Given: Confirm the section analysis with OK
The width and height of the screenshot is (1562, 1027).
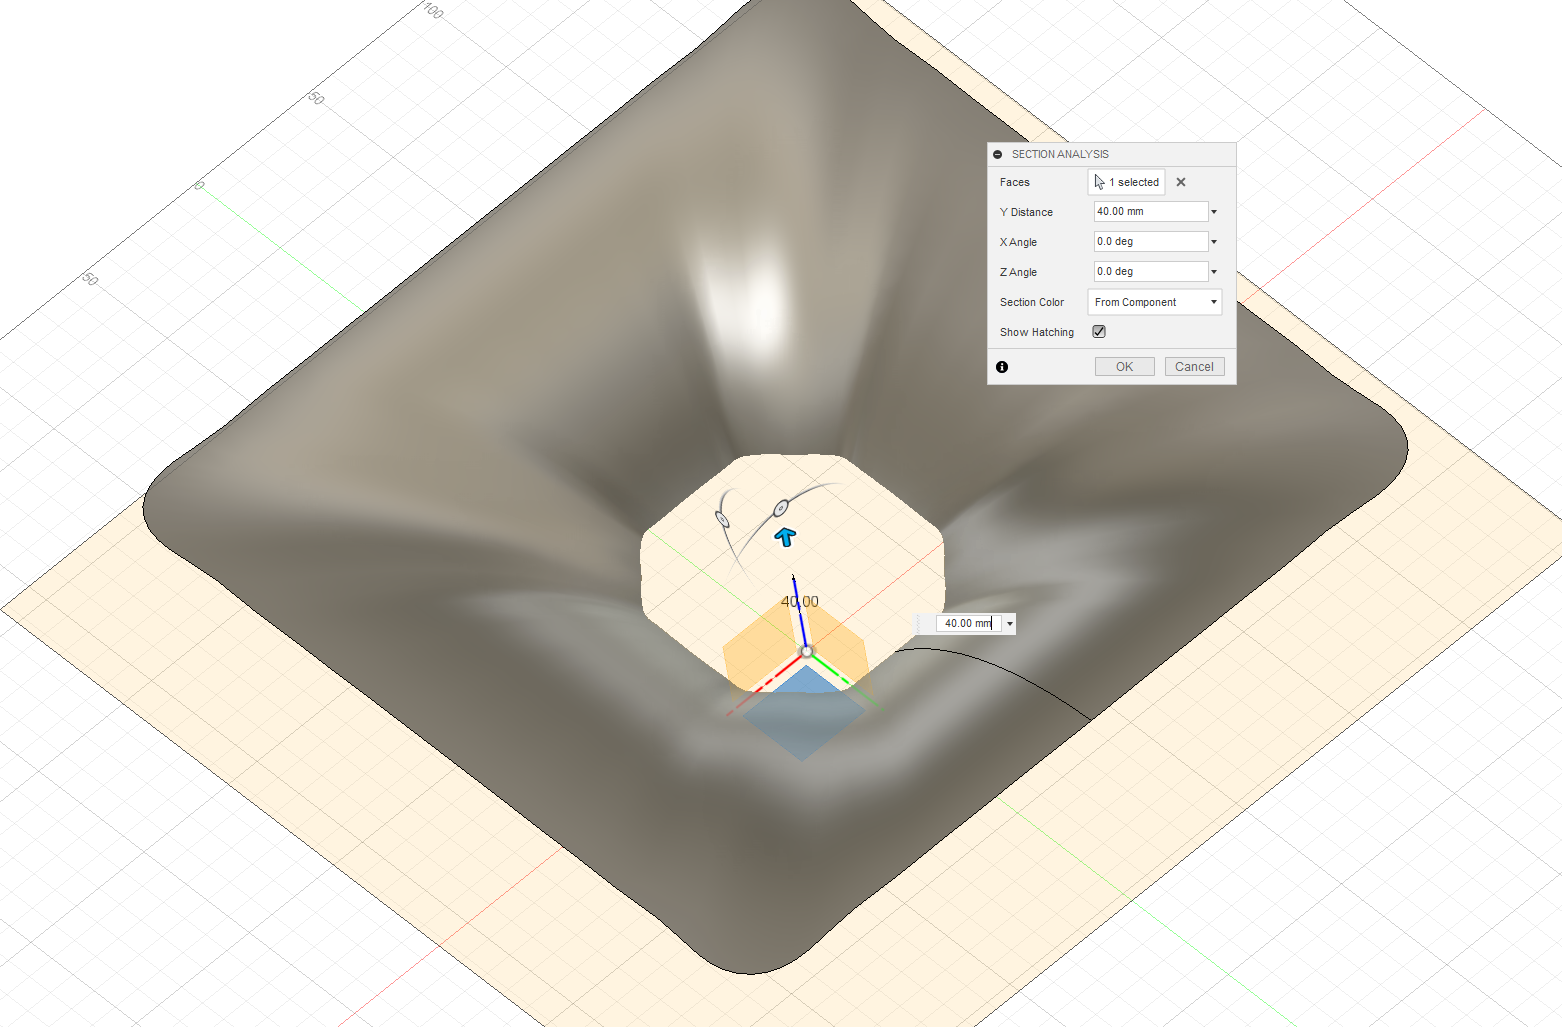Looking at the screenshot, I should (x=1124, y=367).
